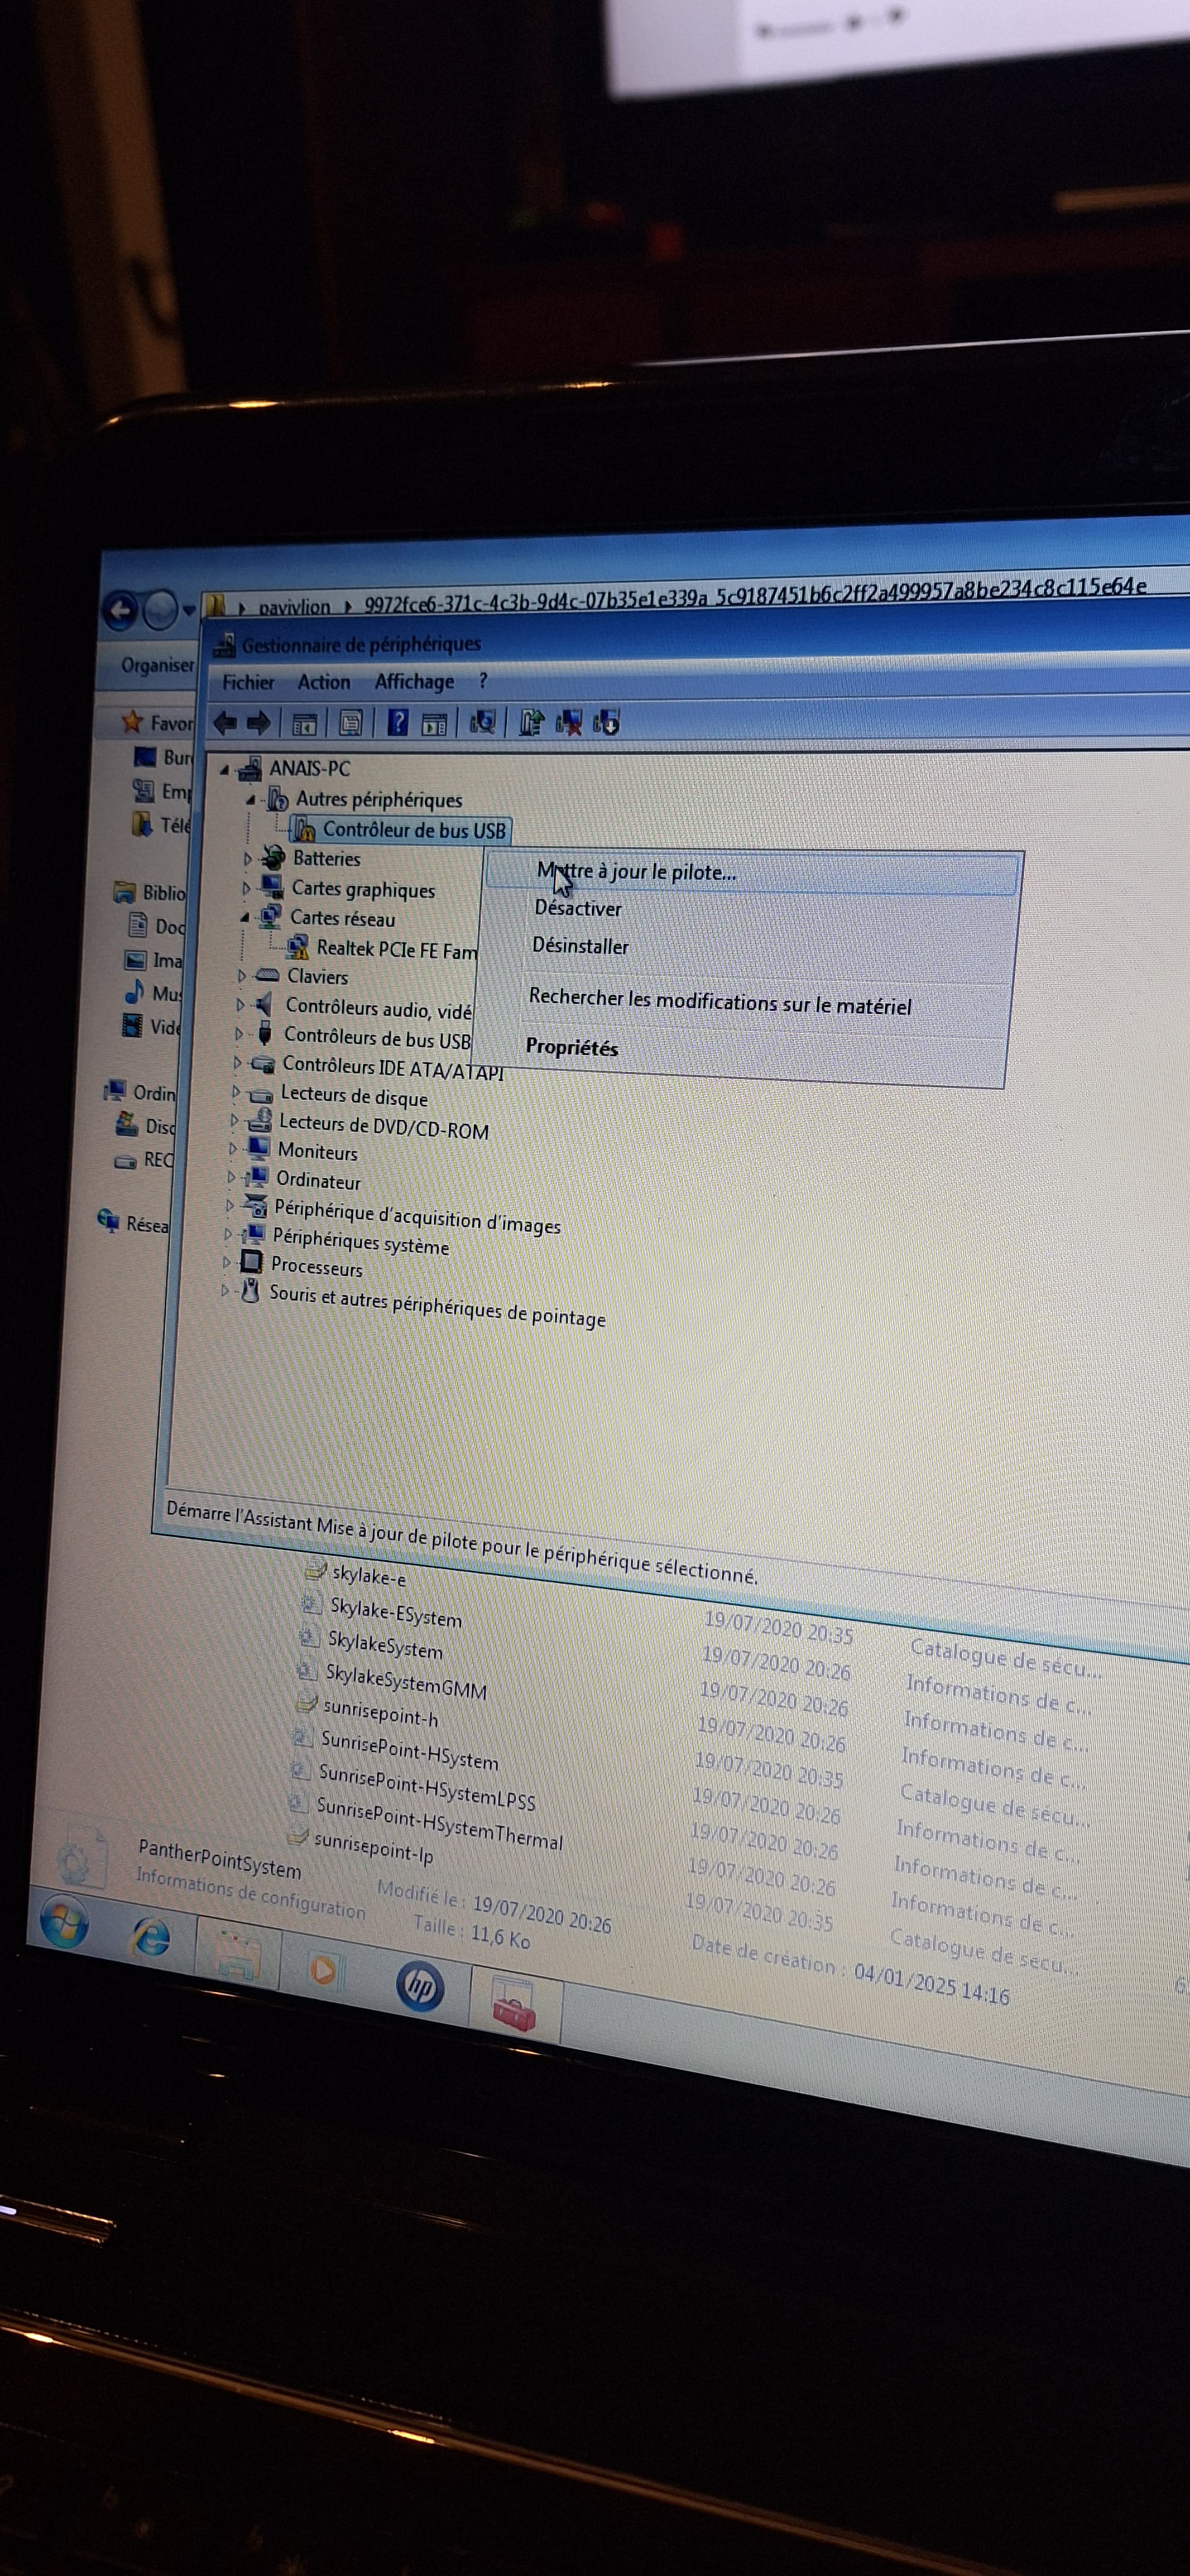
Task: Select the sunrisepoint-h file in Explorer
Action: (380, 1712)
